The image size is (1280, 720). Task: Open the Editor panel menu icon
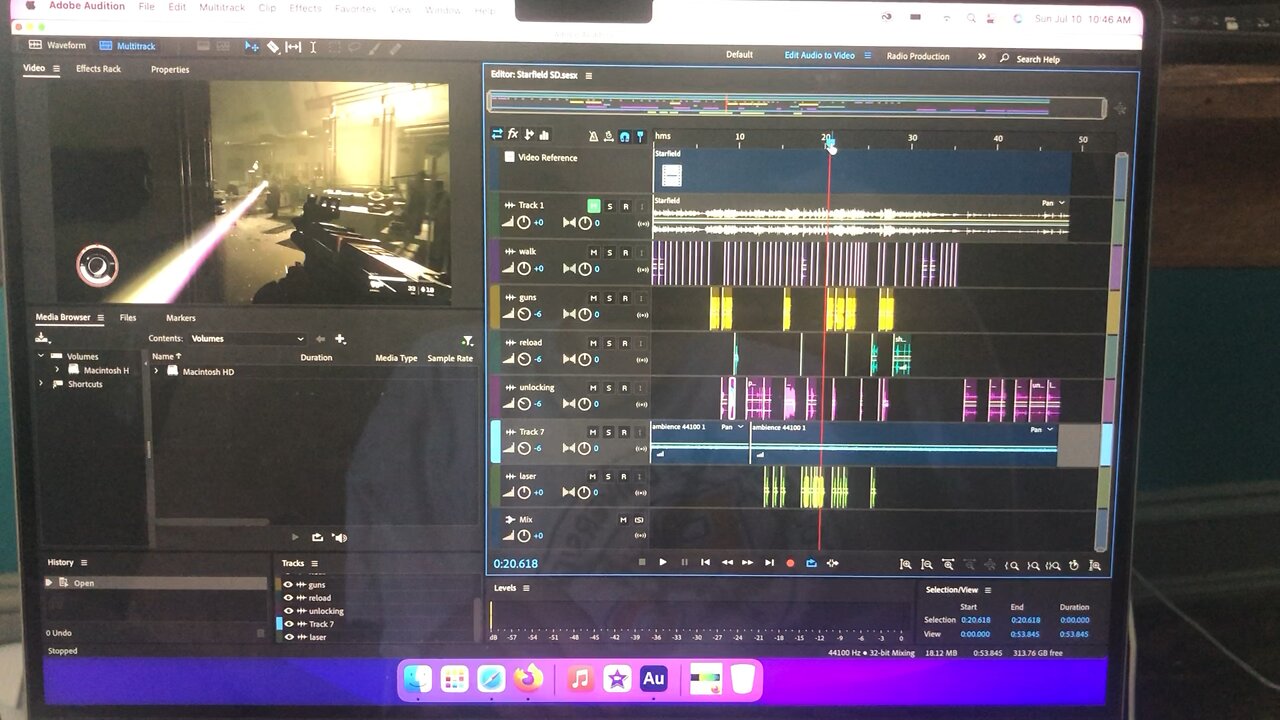(x=589, y=76)
